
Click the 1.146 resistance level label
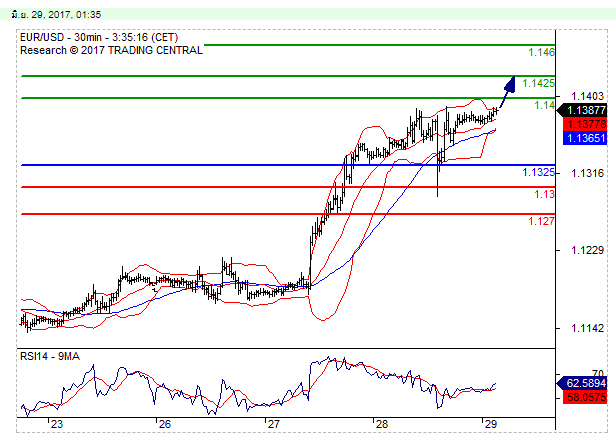(541, 52)
